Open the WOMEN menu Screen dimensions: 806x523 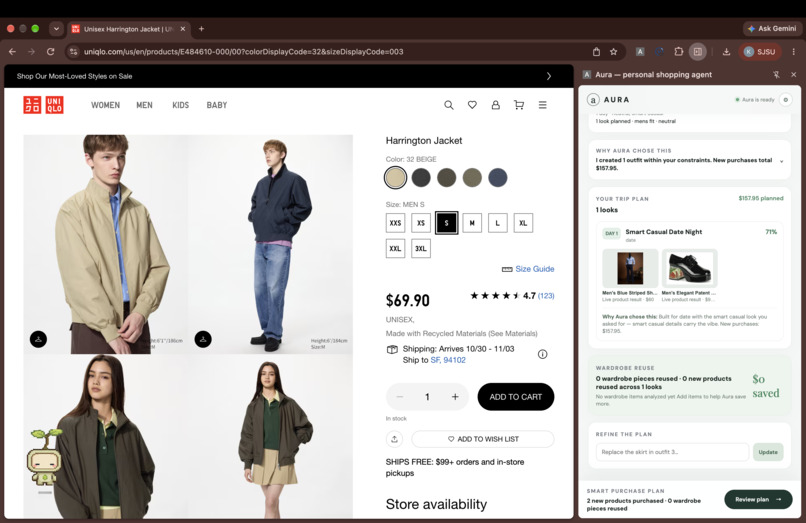(105, 105)
